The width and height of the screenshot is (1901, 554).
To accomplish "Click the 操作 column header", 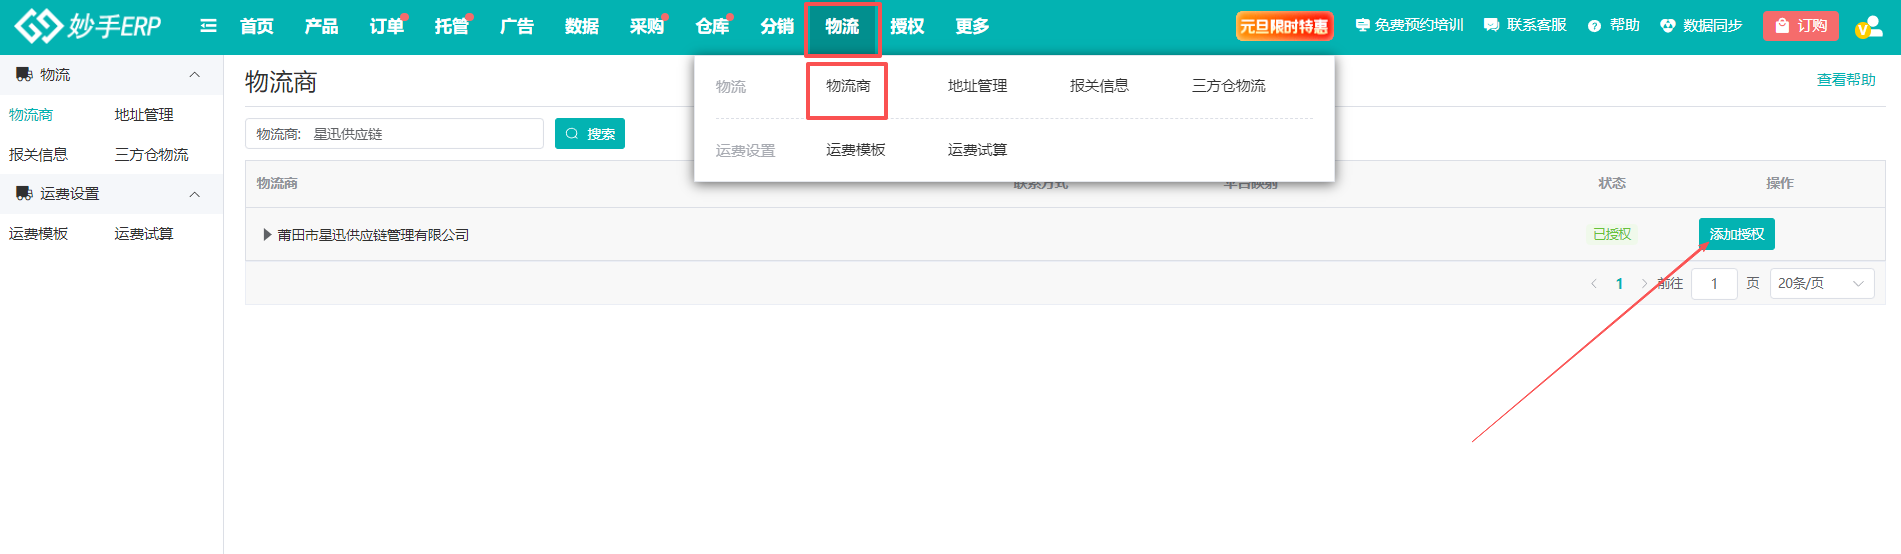I will click(1780, 184).
